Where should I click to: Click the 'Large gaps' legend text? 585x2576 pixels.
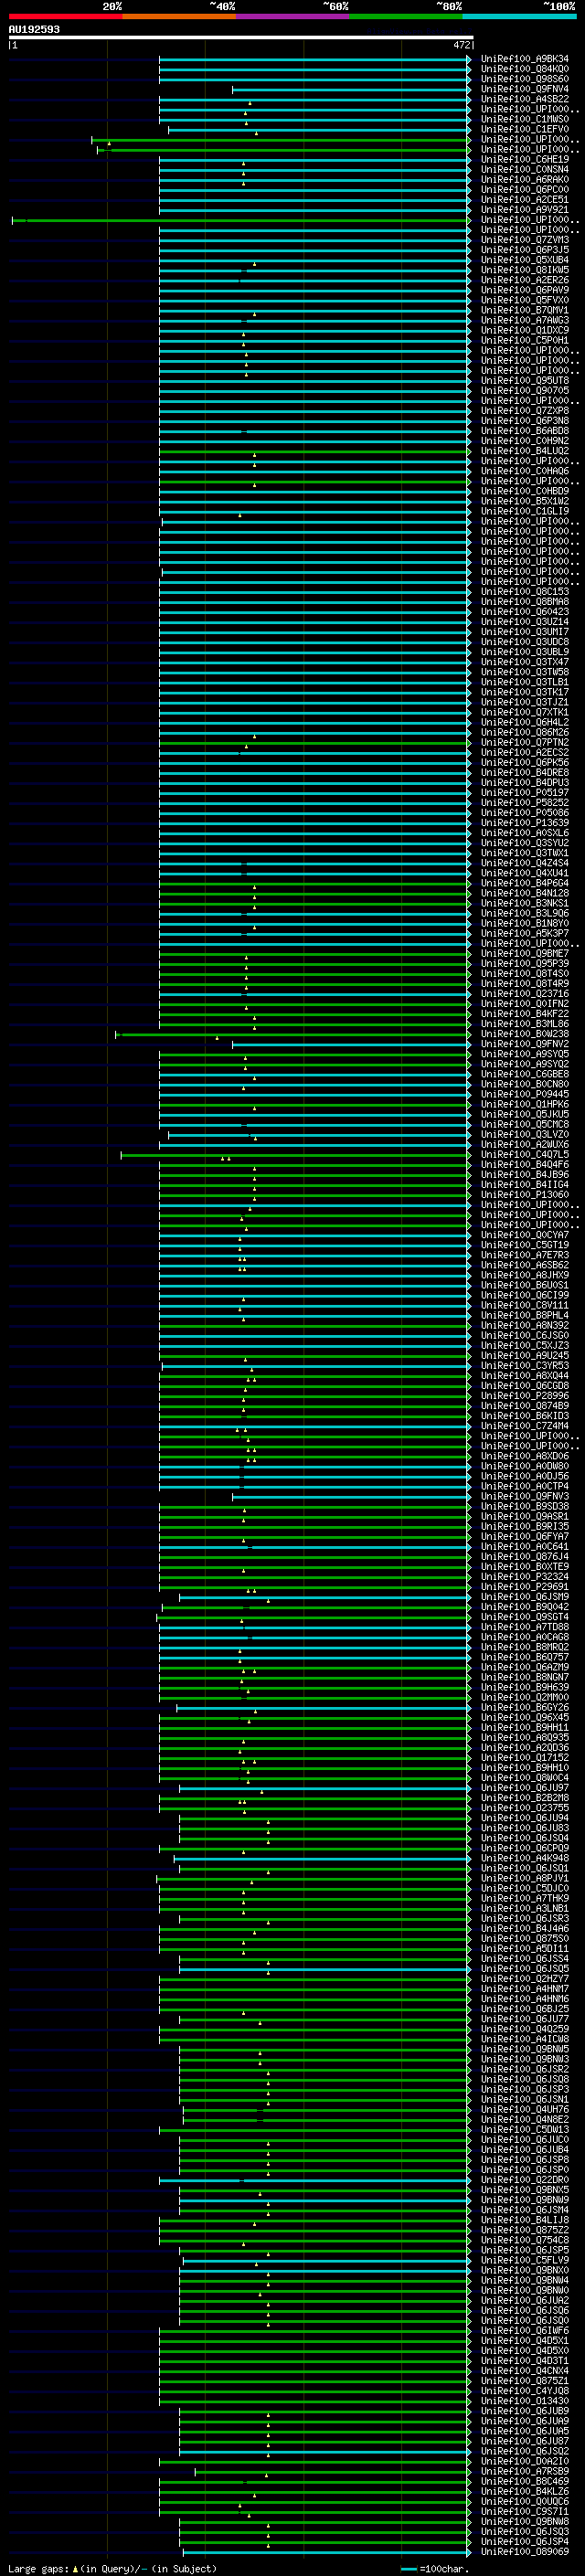point(38,2569)
